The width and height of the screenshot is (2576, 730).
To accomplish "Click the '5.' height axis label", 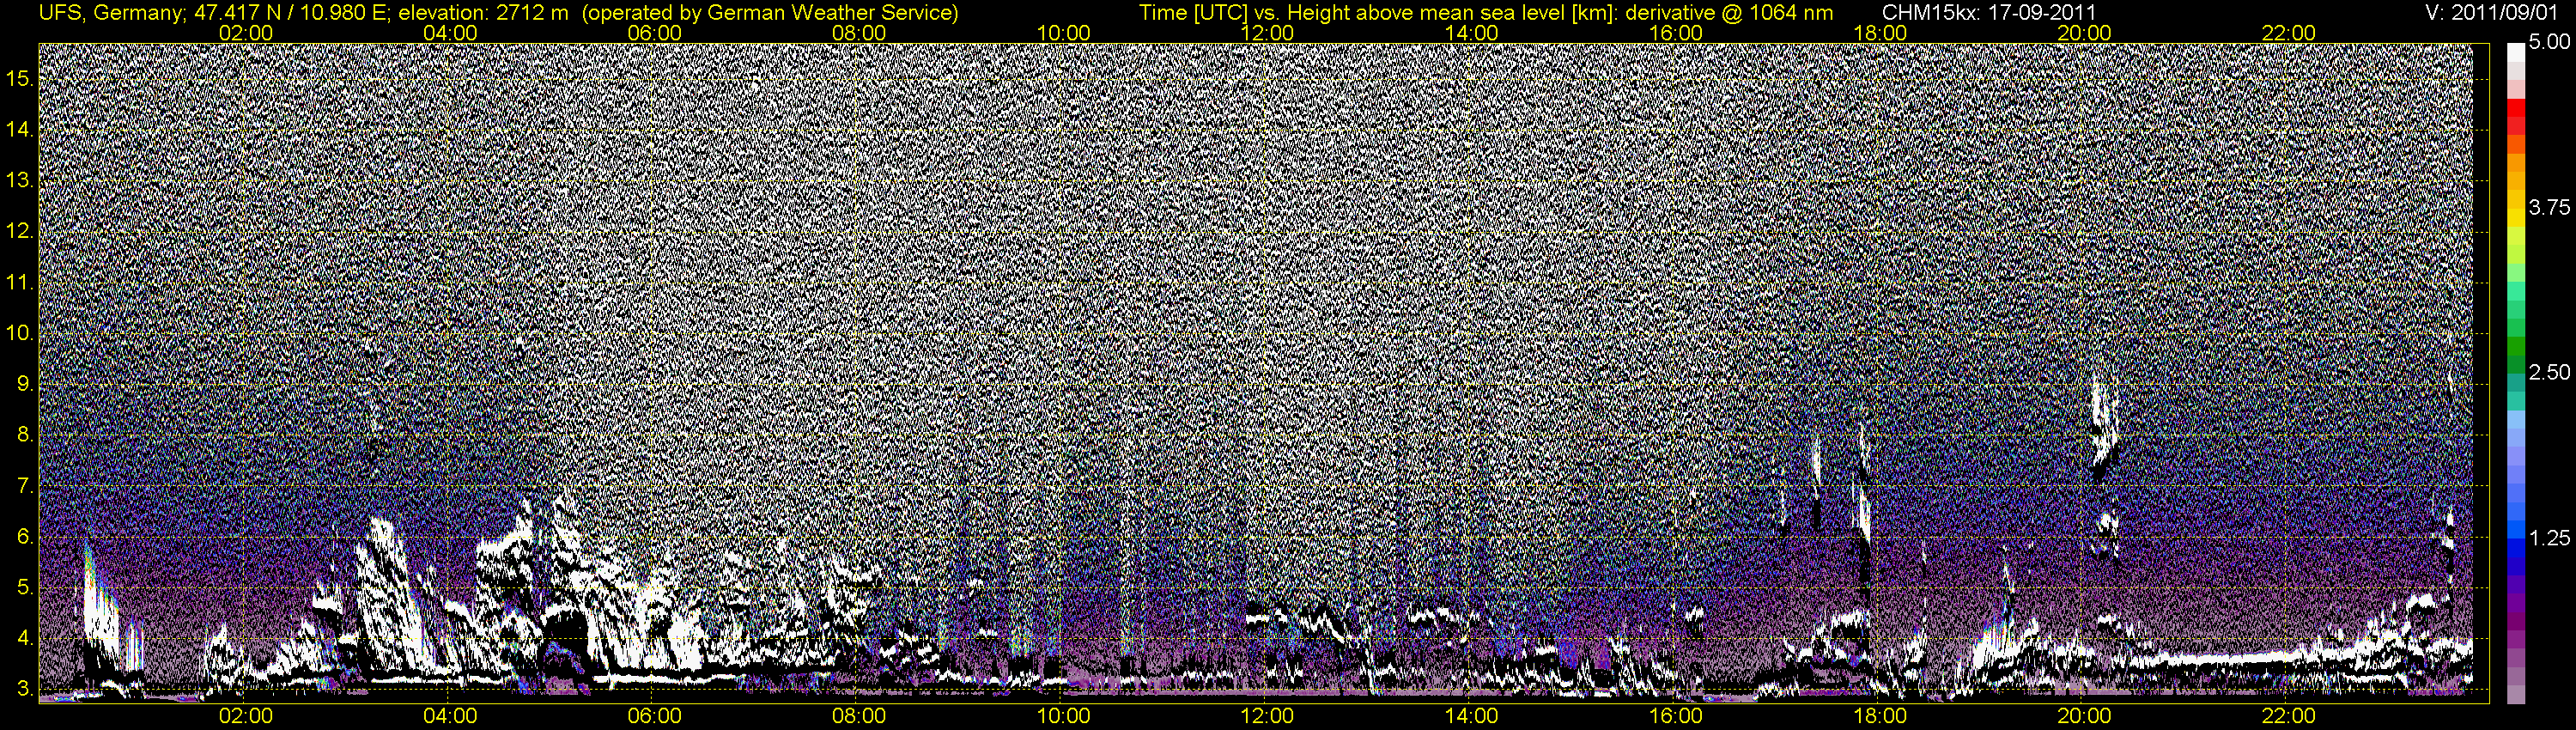I will pos(26,588).
